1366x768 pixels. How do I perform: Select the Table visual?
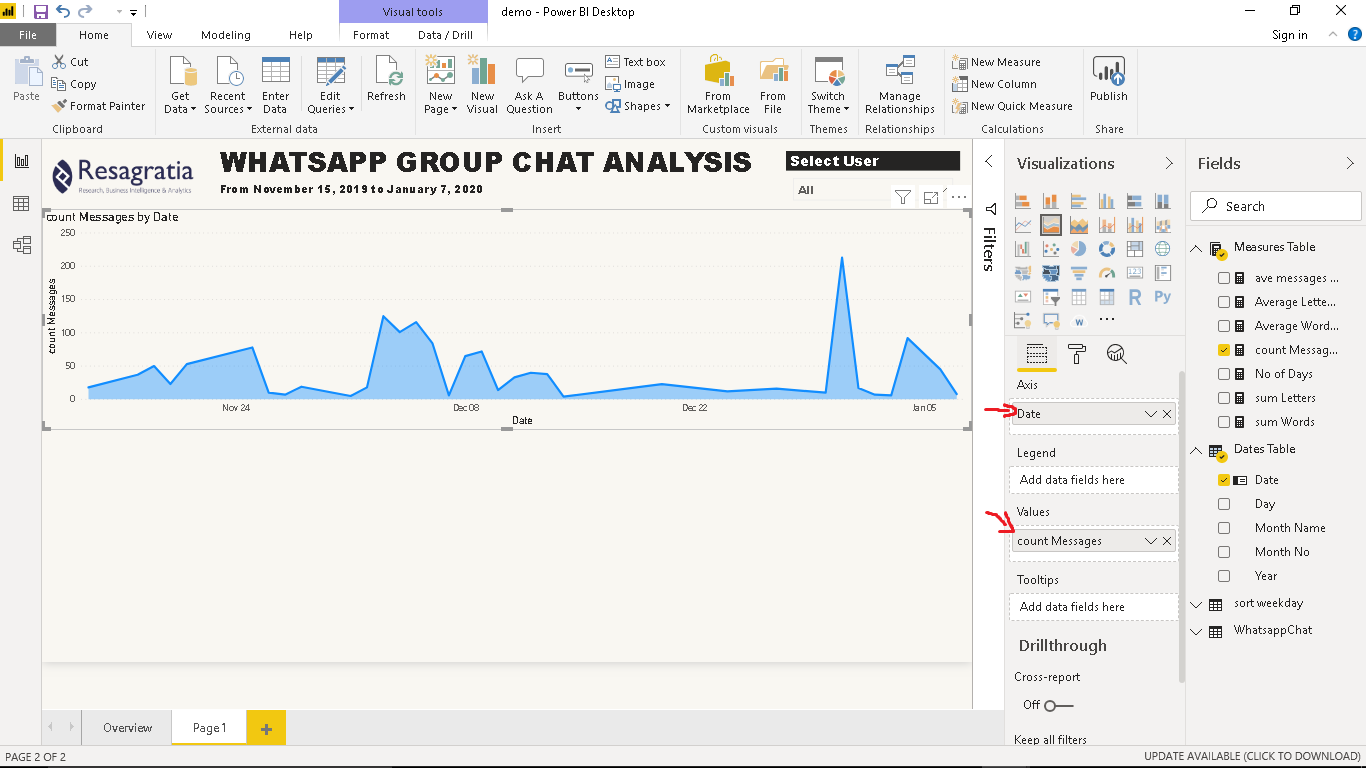1078,296
